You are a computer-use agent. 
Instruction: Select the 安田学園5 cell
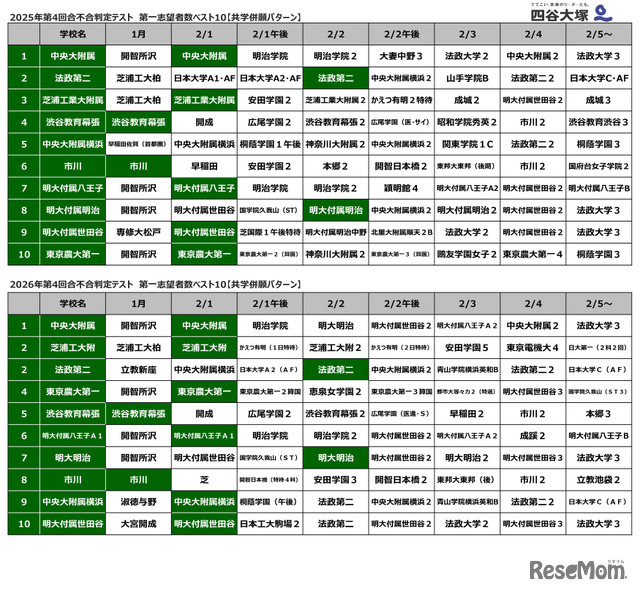pyautogui.click(x=467, y=348)
